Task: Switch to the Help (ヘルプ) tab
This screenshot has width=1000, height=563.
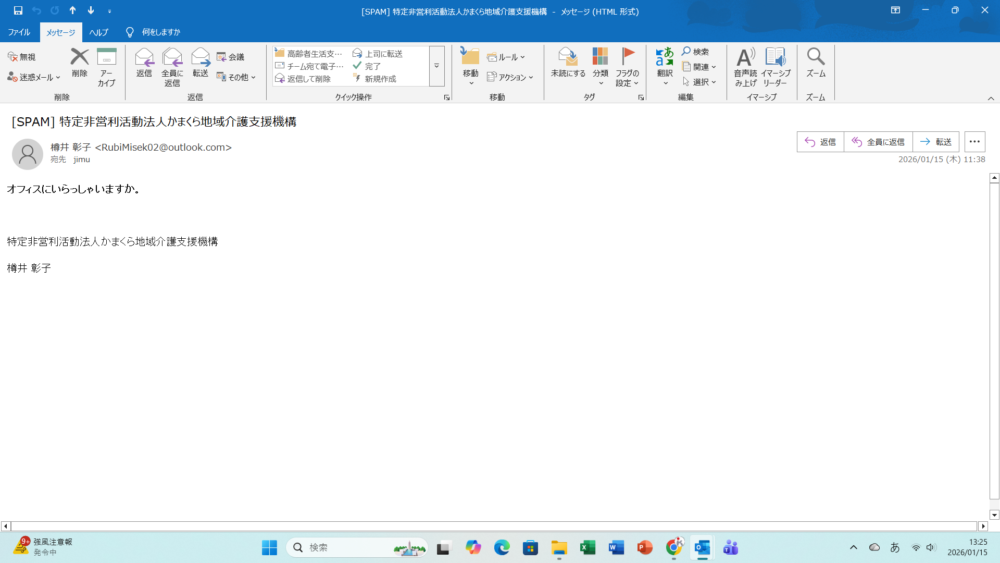Action: pyautogui.click(x=98, y=32)
